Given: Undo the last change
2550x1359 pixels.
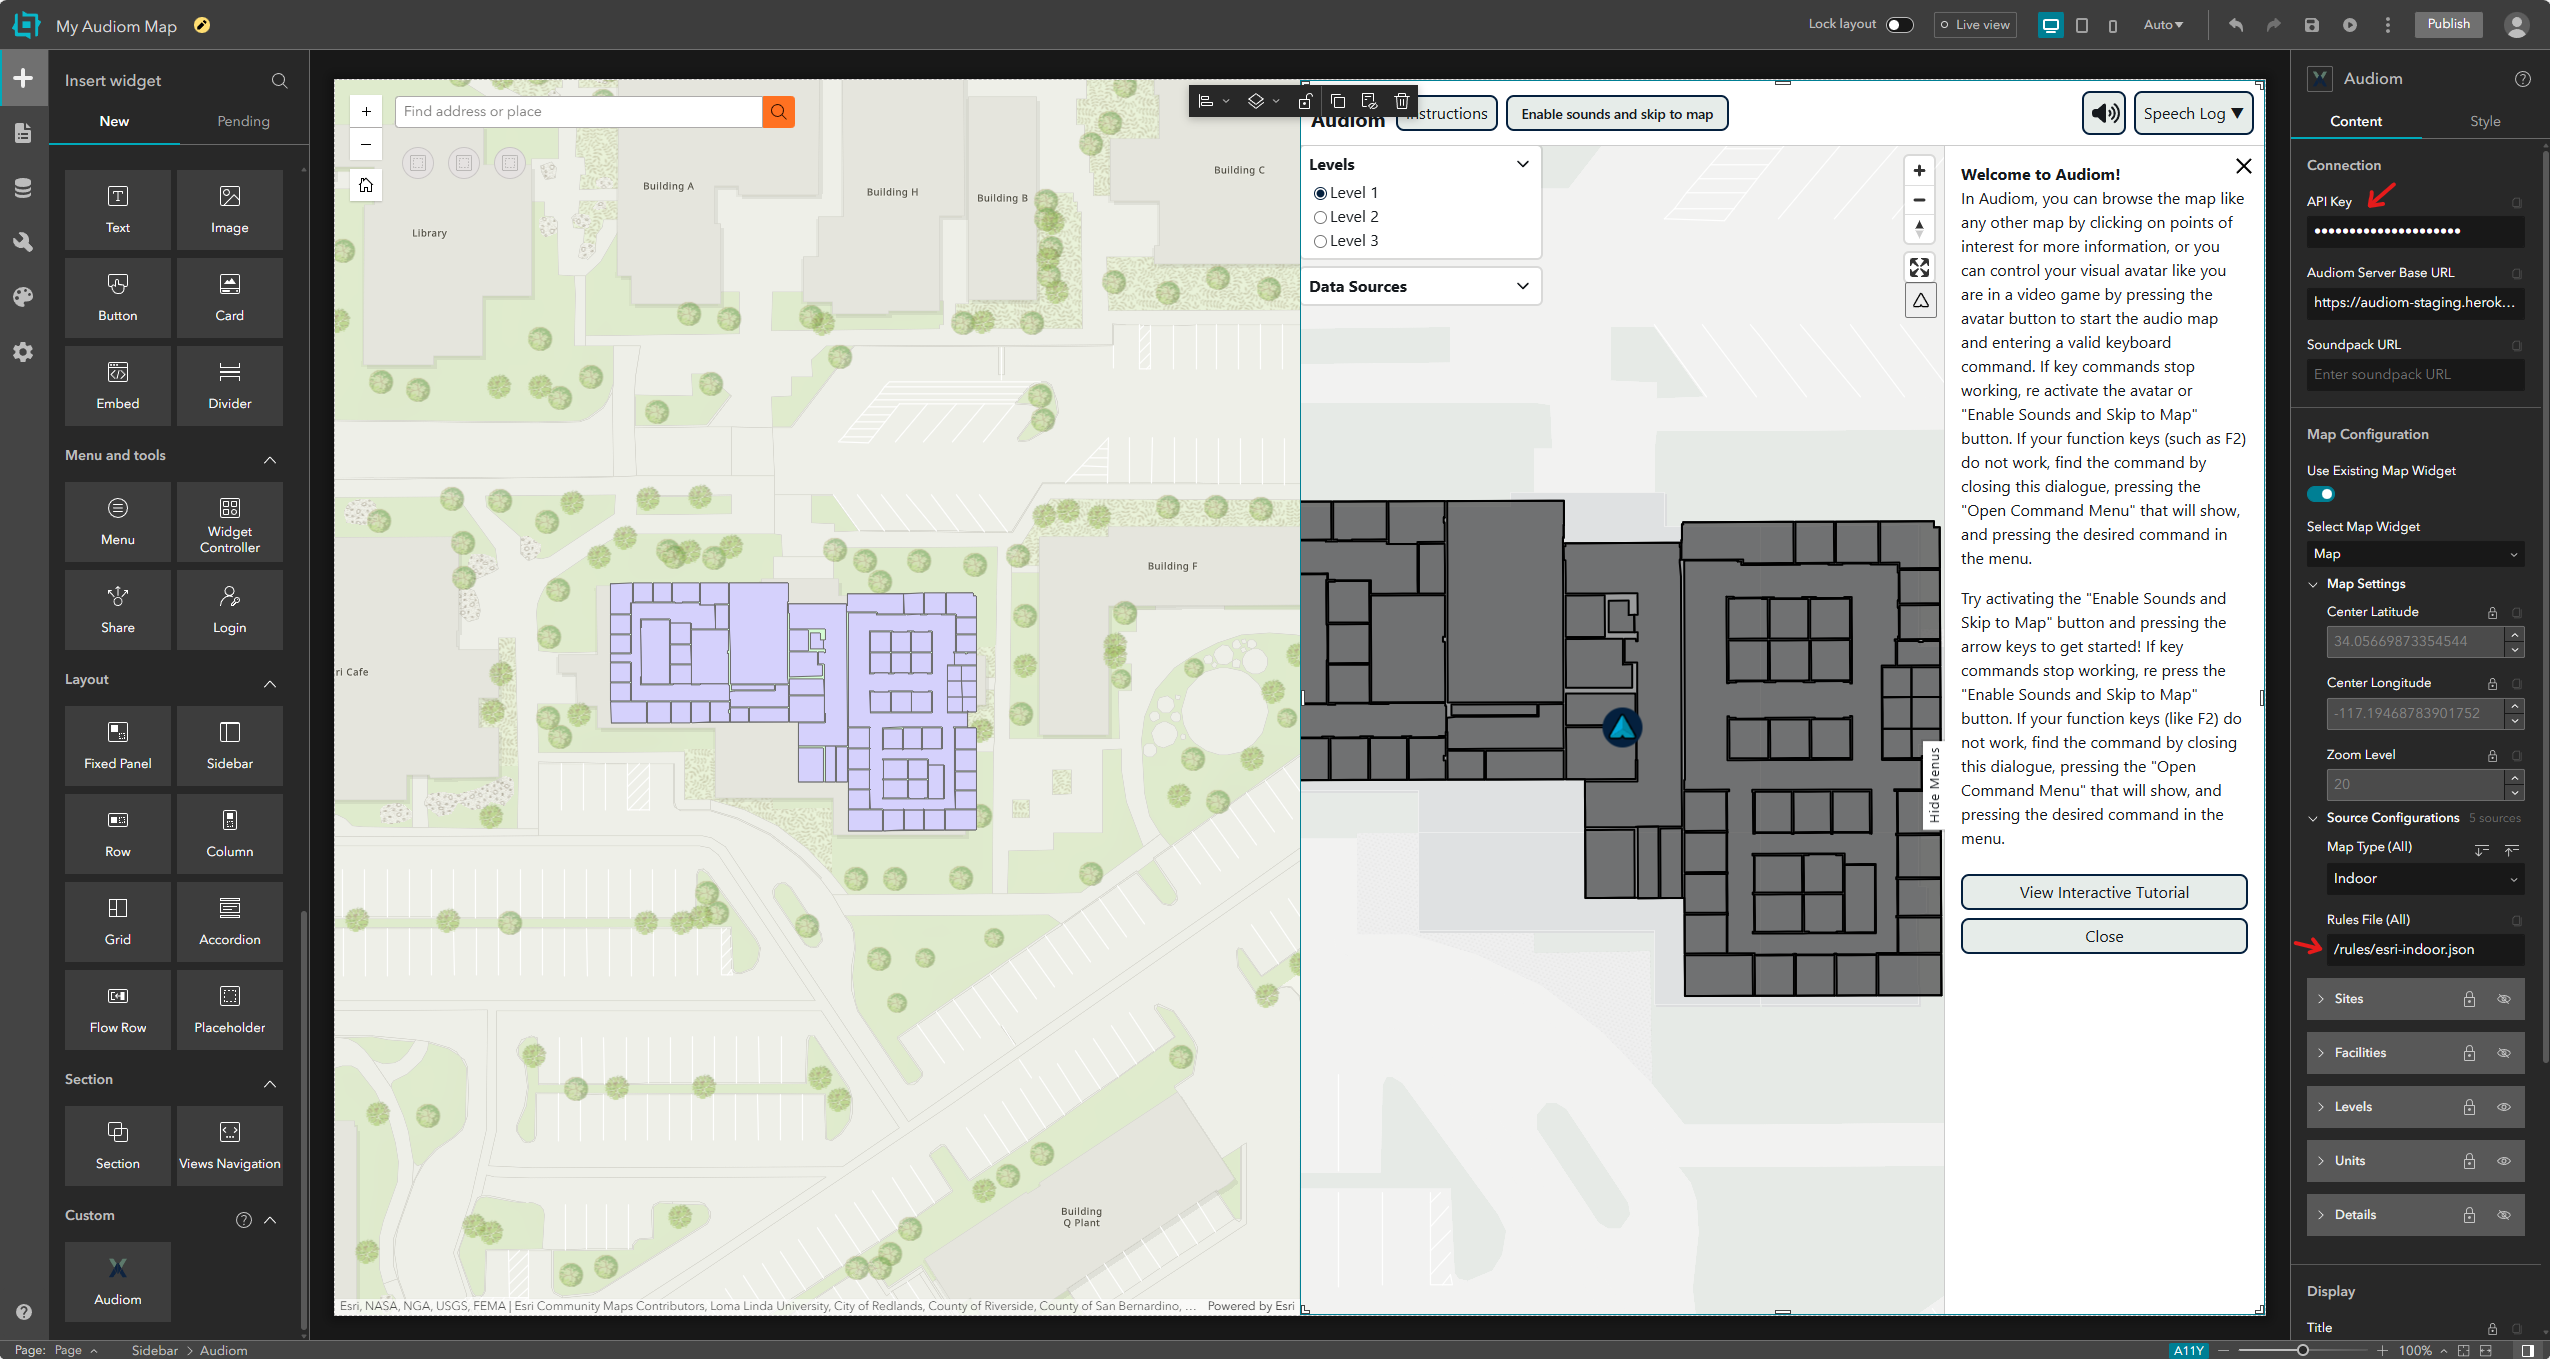Looking at the screenshot, I should point(2235,24).
